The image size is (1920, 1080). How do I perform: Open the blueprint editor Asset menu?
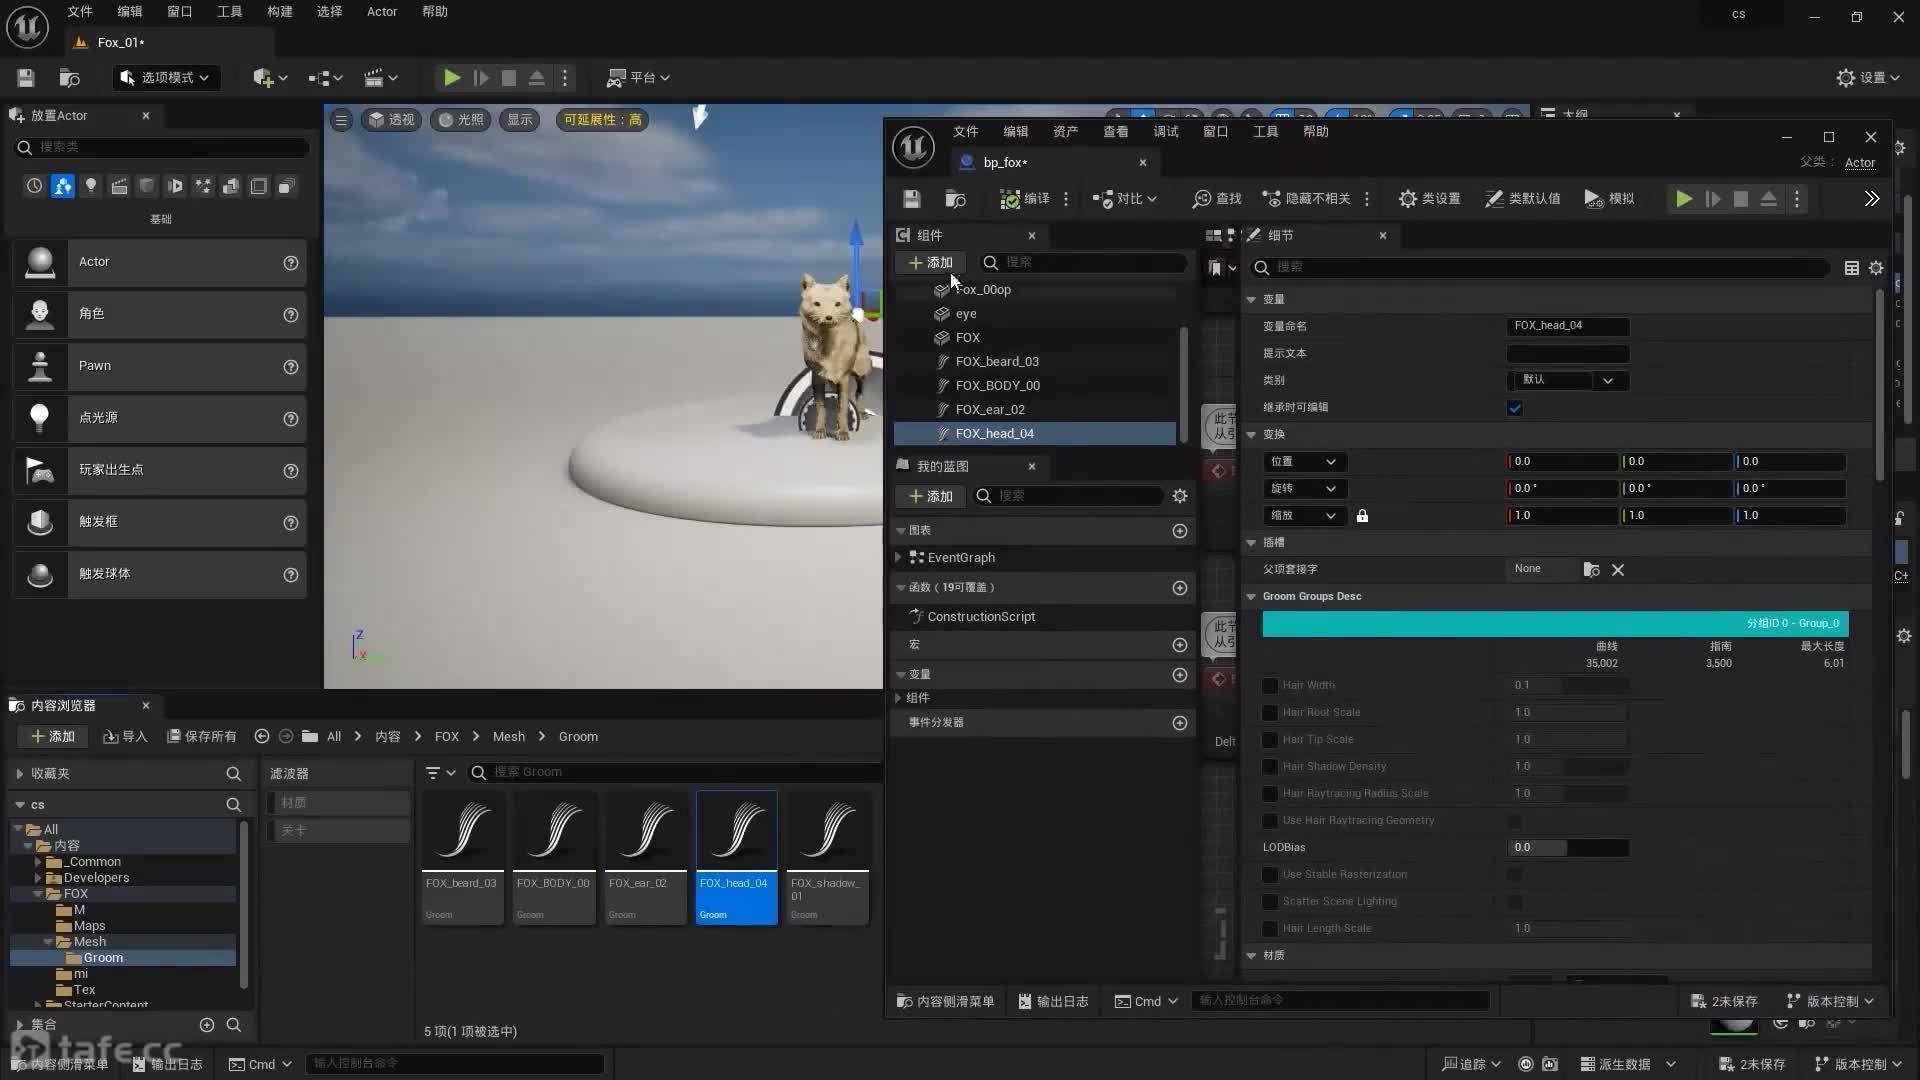(x=1065, y=132)
